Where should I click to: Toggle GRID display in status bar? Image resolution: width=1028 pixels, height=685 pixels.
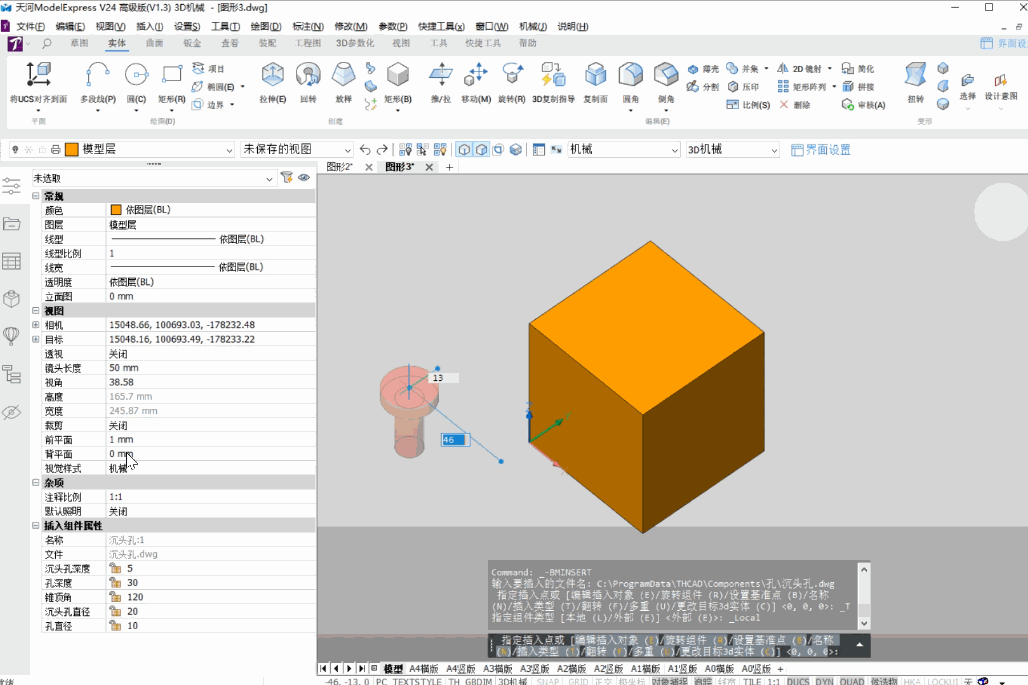coord(578,681)
